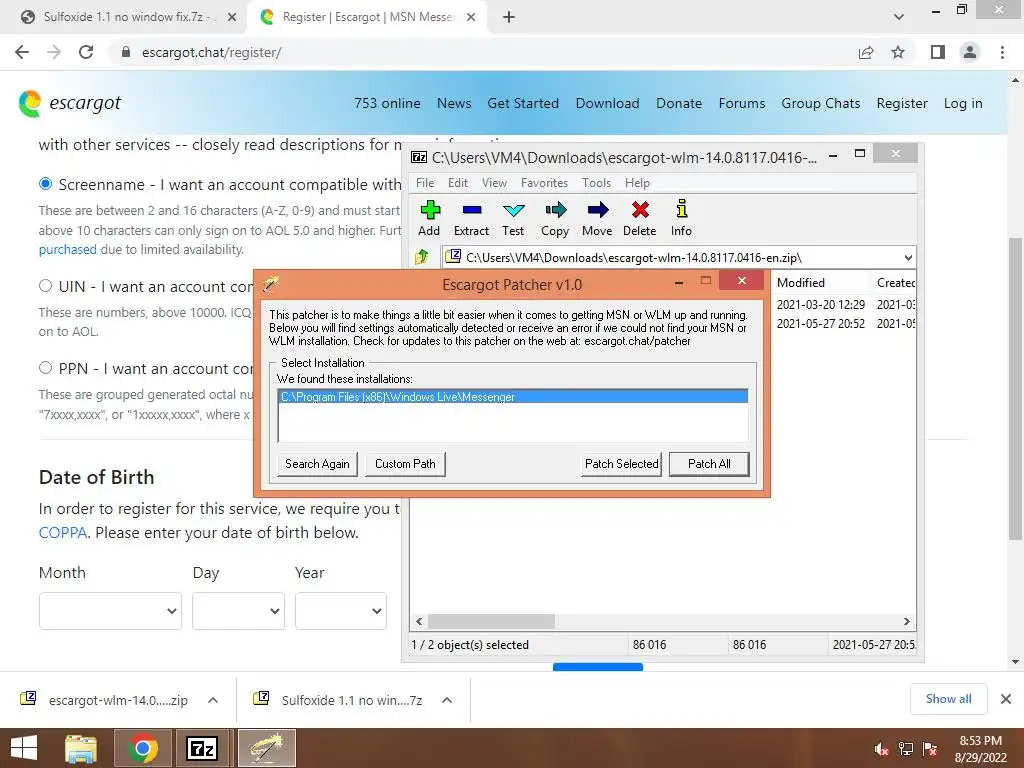Screen dimensions: 1024x768
Task: Click Log in link
Action: point(963,103)
